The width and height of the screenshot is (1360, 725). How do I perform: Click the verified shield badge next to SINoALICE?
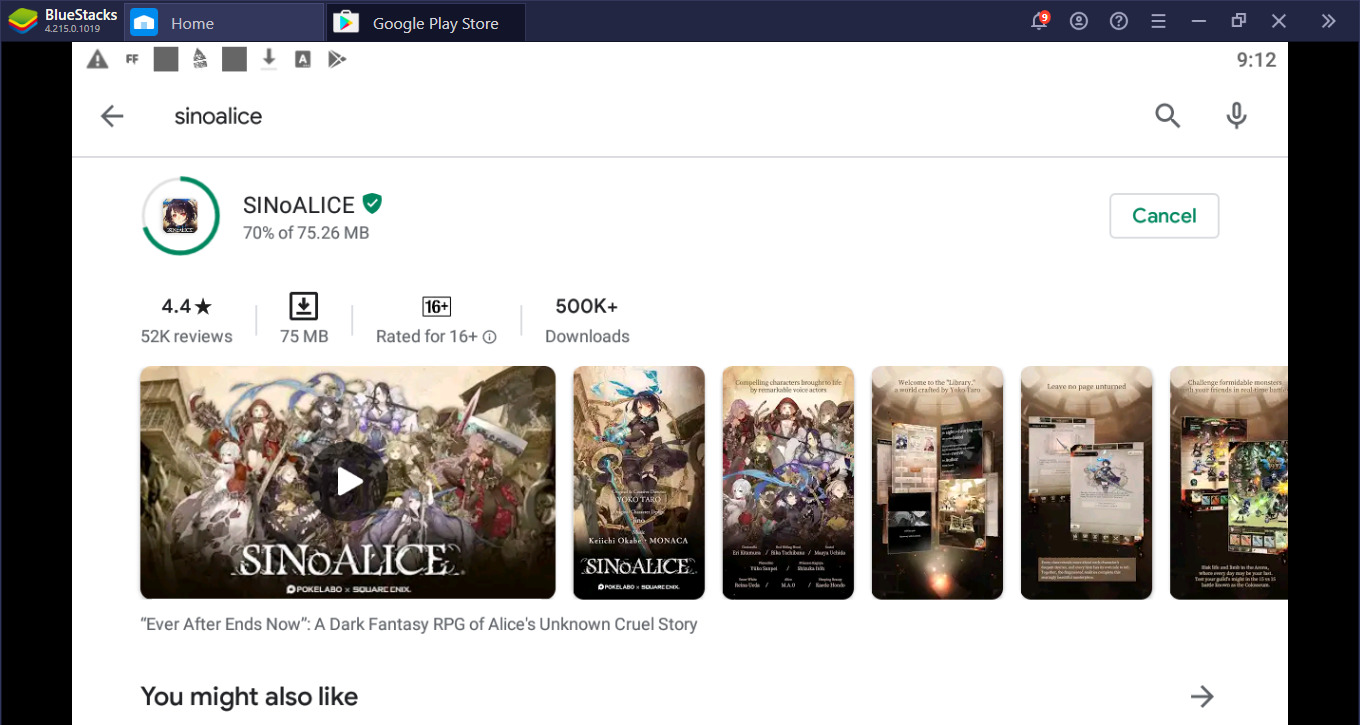pyautogui.click(x=372, y=204)
